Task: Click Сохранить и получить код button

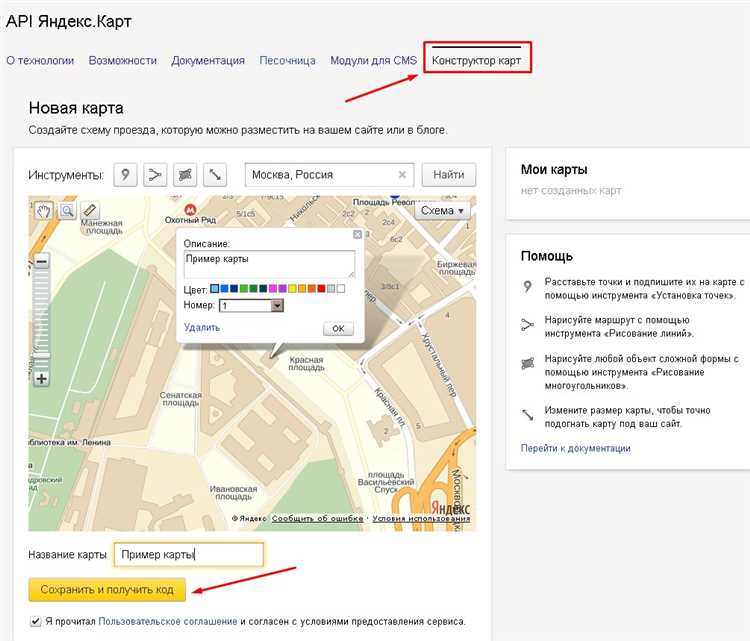Action: coord(107,590)
